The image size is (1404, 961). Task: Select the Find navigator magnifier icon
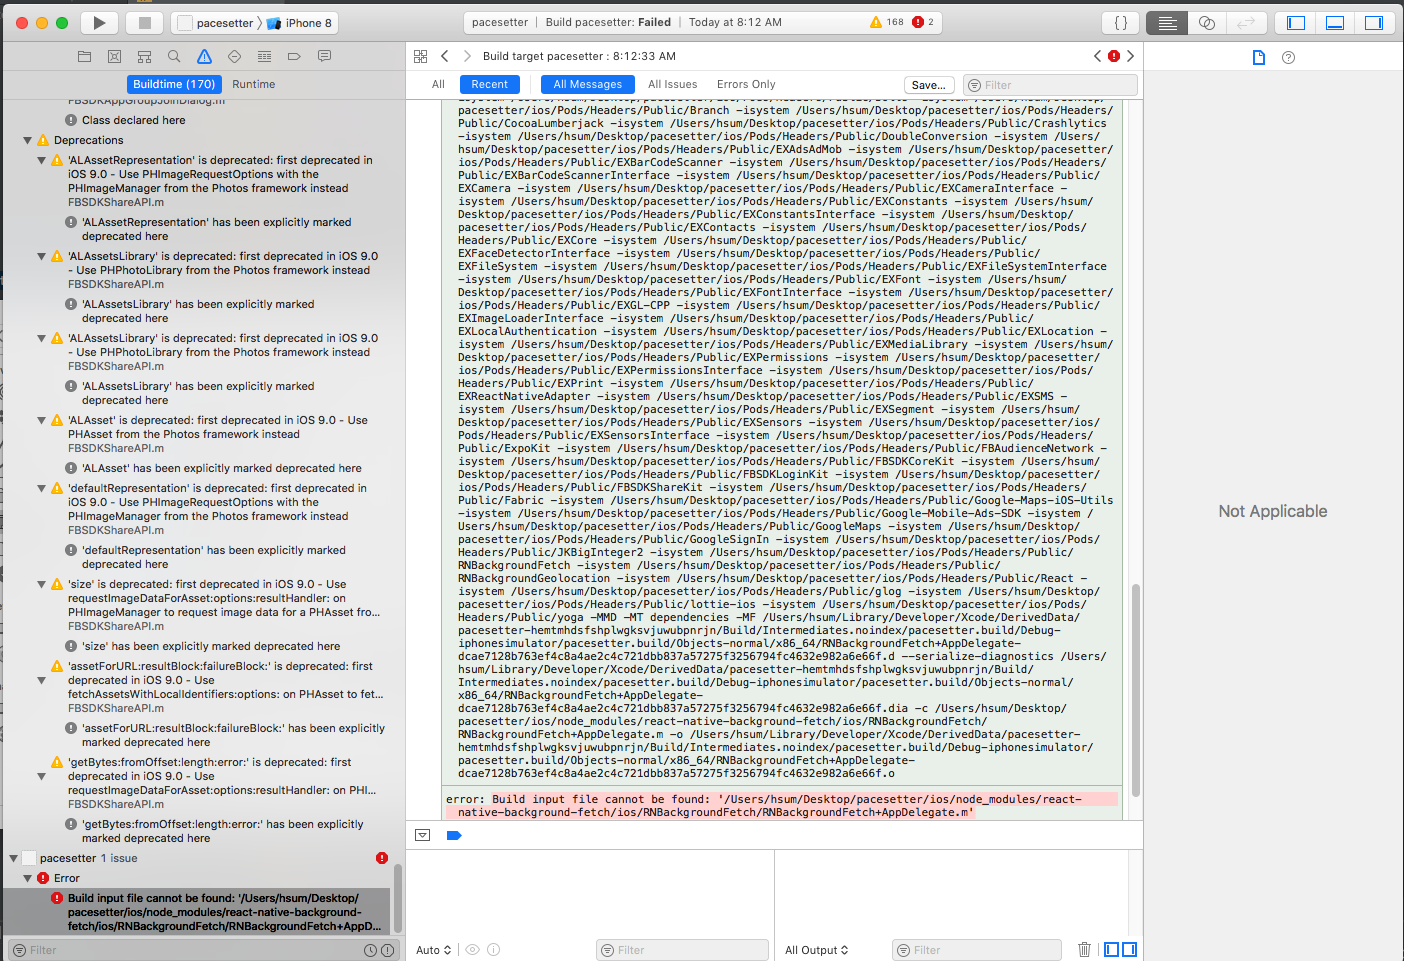174,57
